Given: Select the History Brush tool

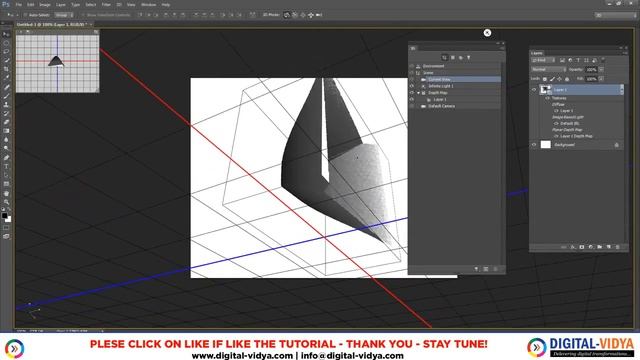Looking at the screenshot, I should pos(6,113).
